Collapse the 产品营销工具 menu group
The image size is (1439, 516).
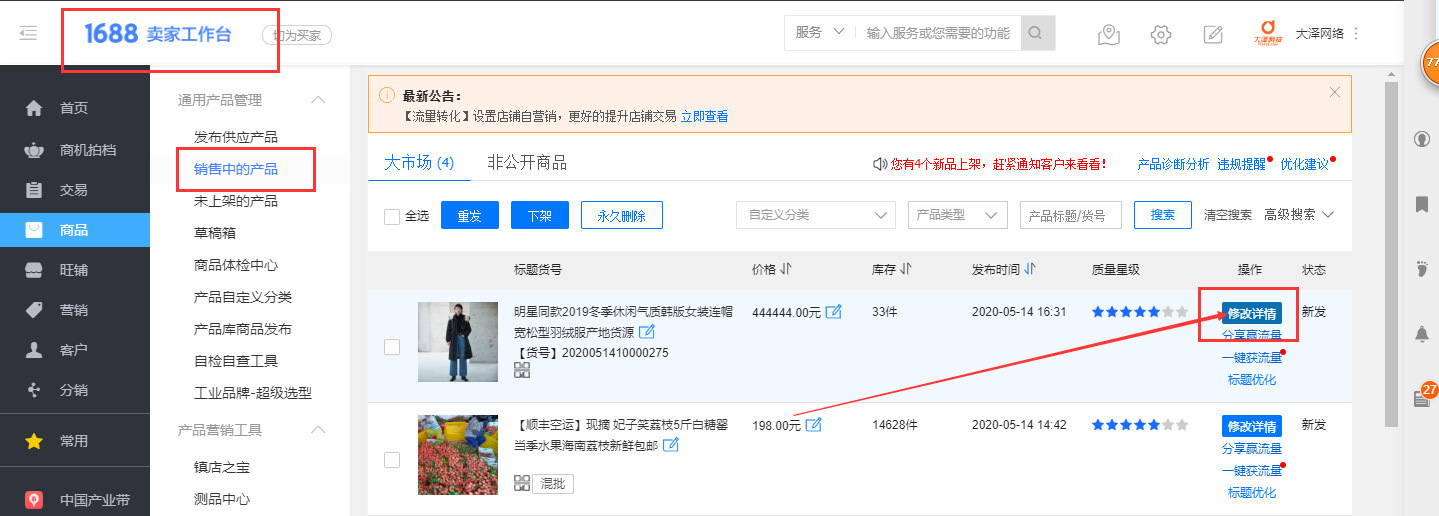pos(318,430)
